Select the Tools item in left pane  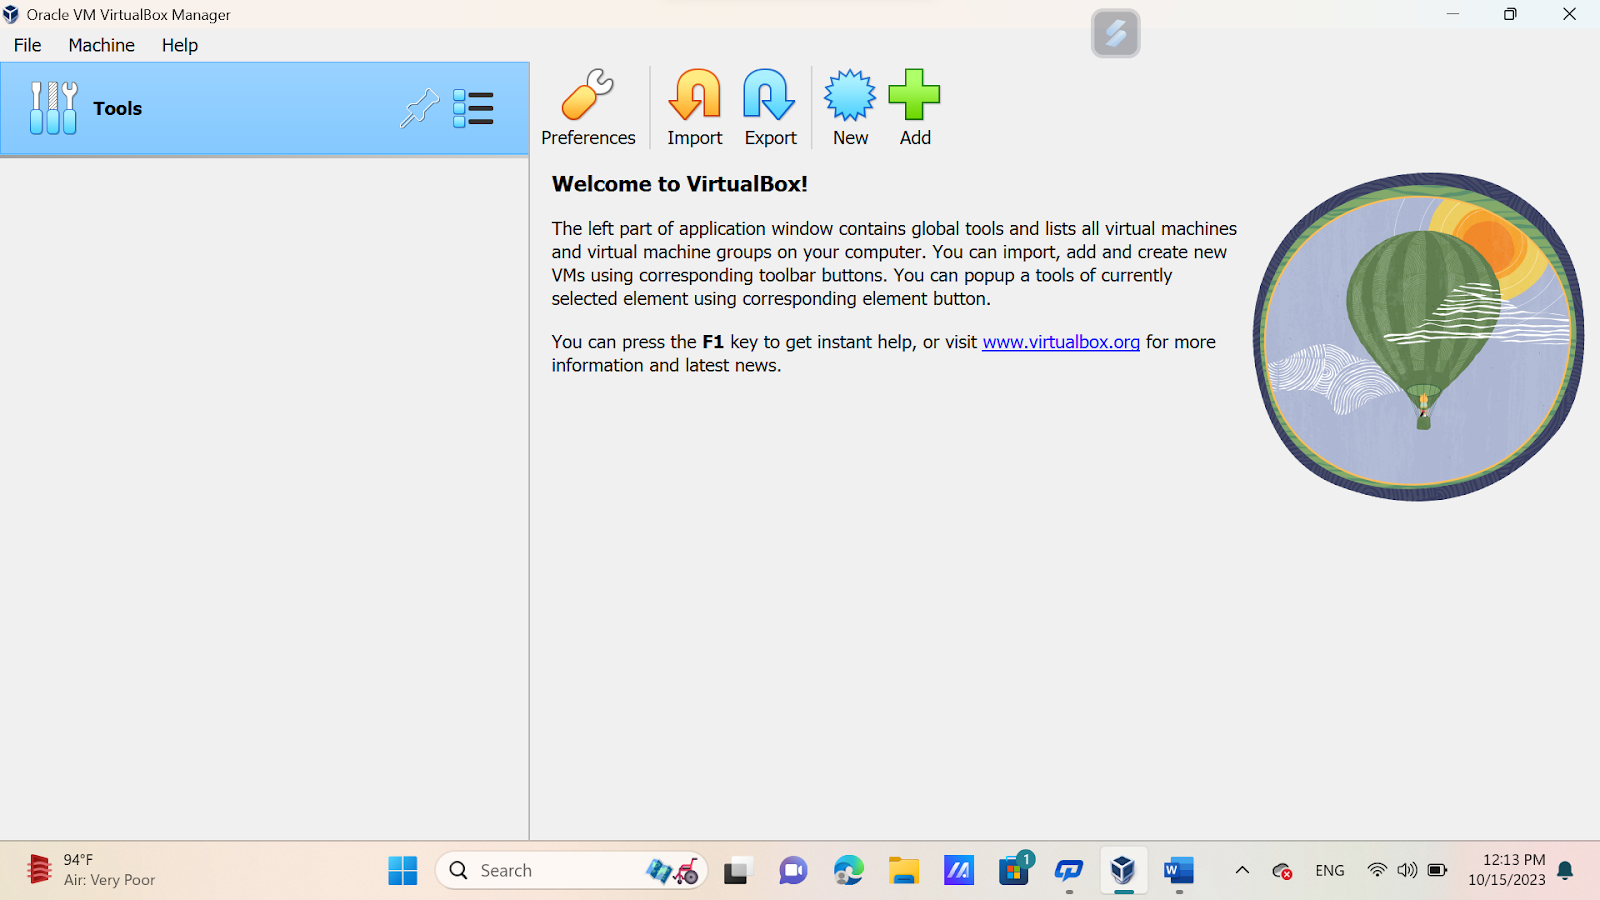coord(264,108)
